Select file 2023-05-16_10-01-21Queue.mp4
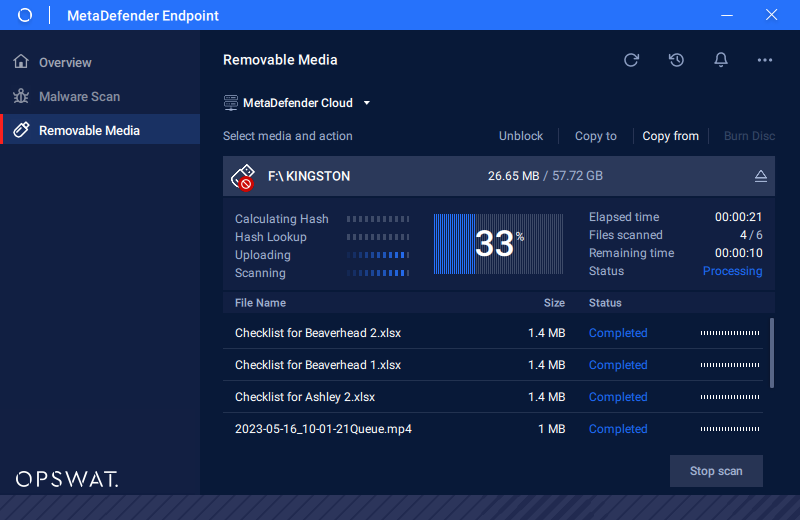Viewport: 800px width, 520px height. (323, 429)
